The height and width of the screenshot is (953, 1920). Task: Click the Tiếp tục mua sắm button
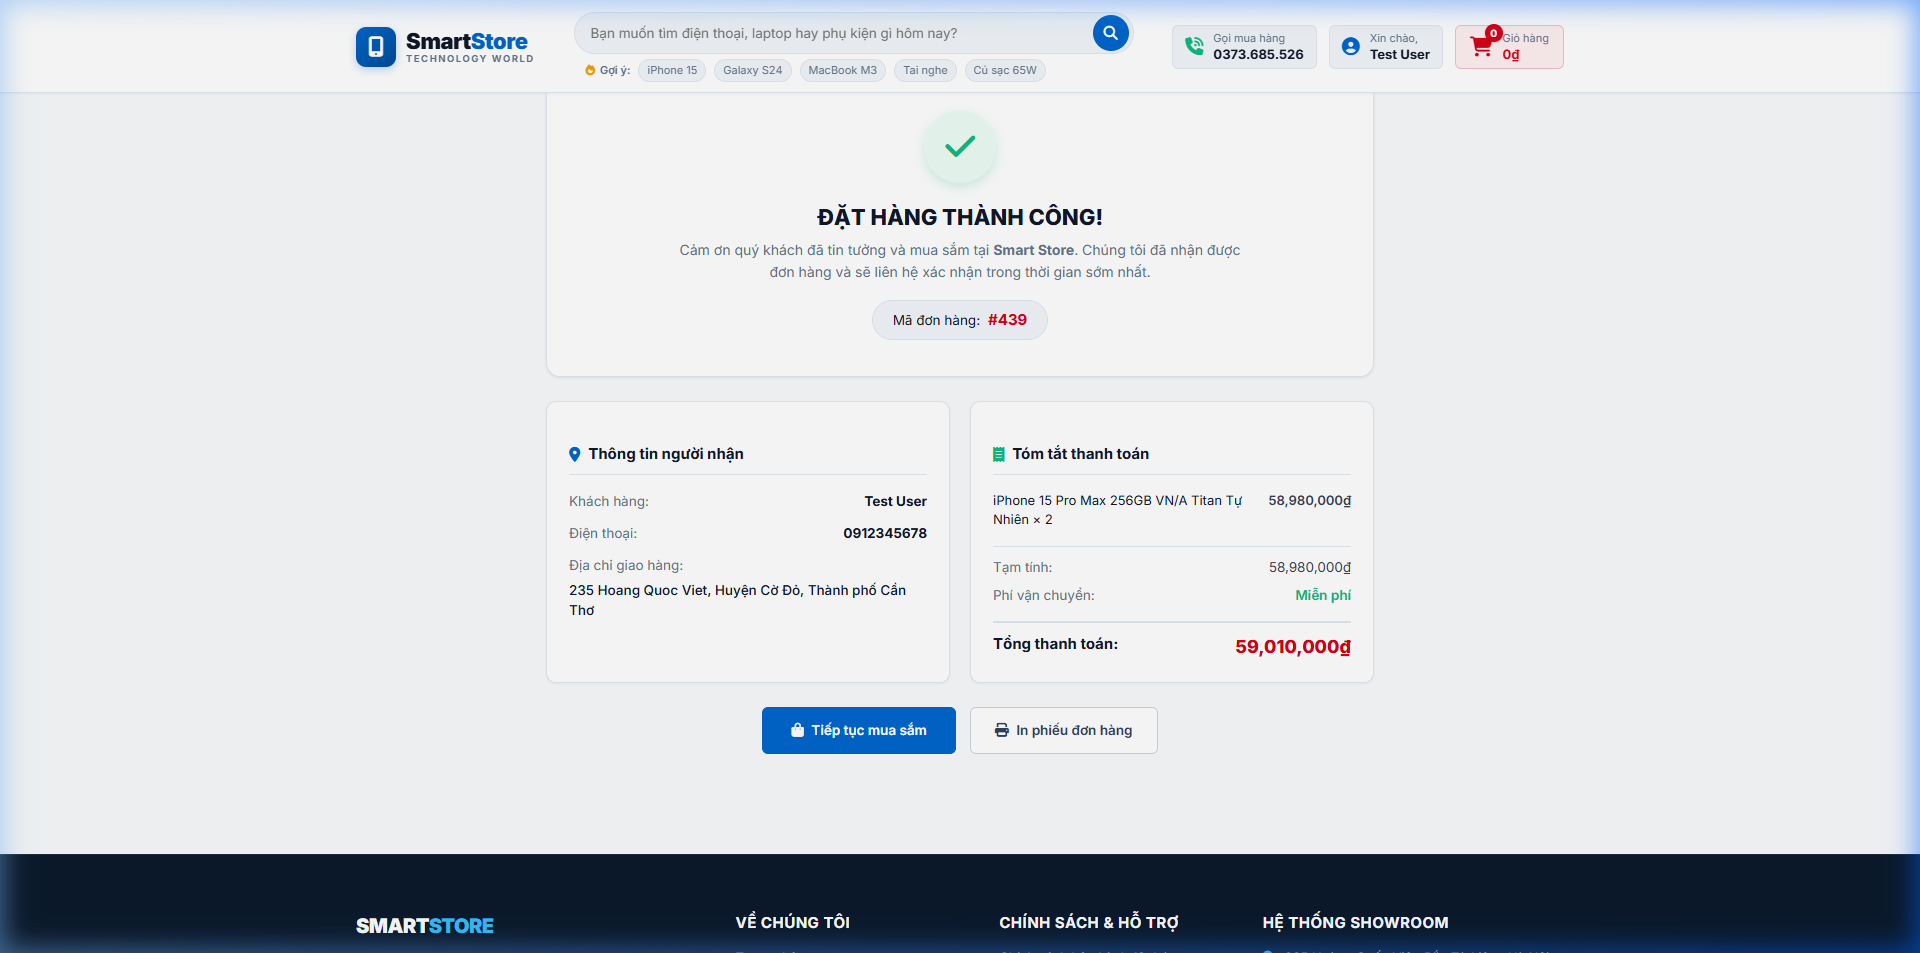coord(859,731)
